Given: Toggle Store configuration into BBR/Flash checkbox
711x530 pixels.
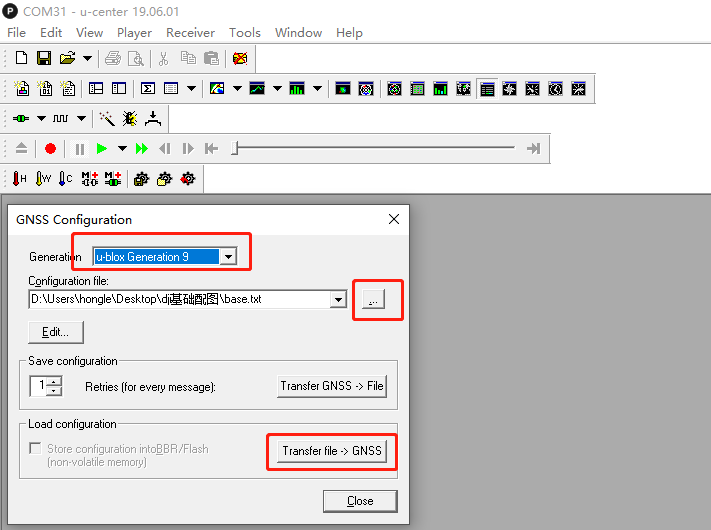Looking at the screenshot, I should click(x=35, y=448).
